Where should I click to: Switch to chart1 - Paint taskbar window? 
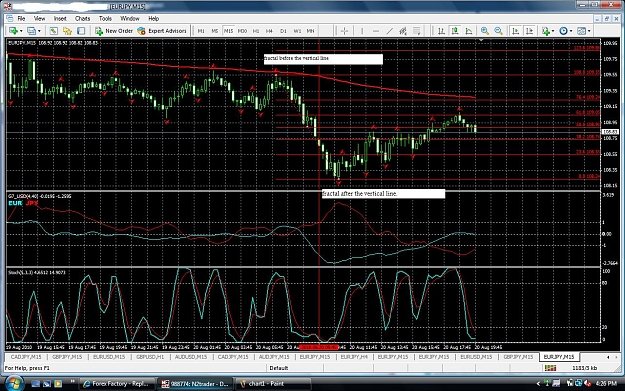click(x=273, y=383)
